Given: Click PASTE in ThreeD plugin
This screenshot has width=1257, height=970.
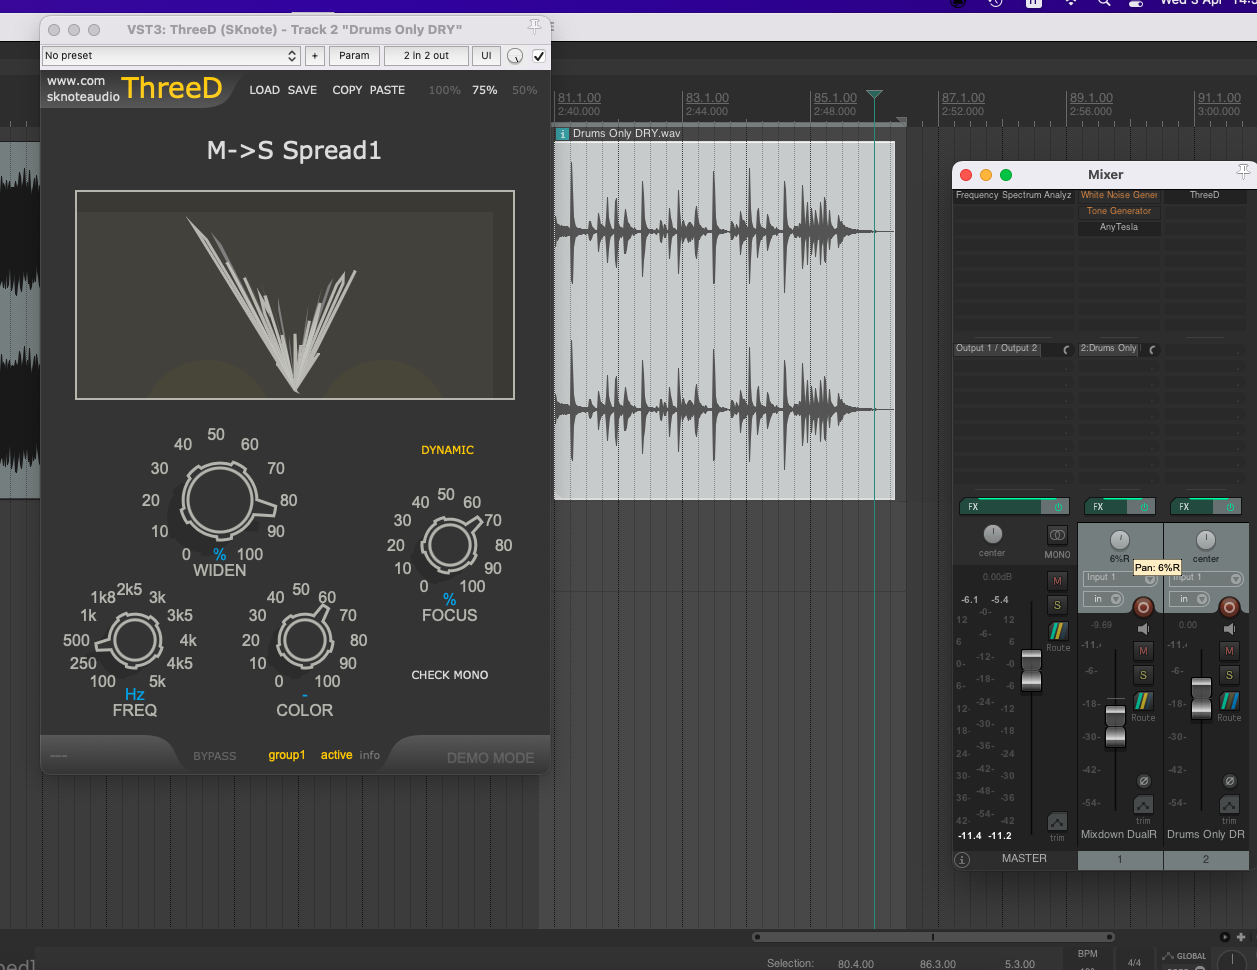Looking at the screenshot, I should click(x=387, y=90).
